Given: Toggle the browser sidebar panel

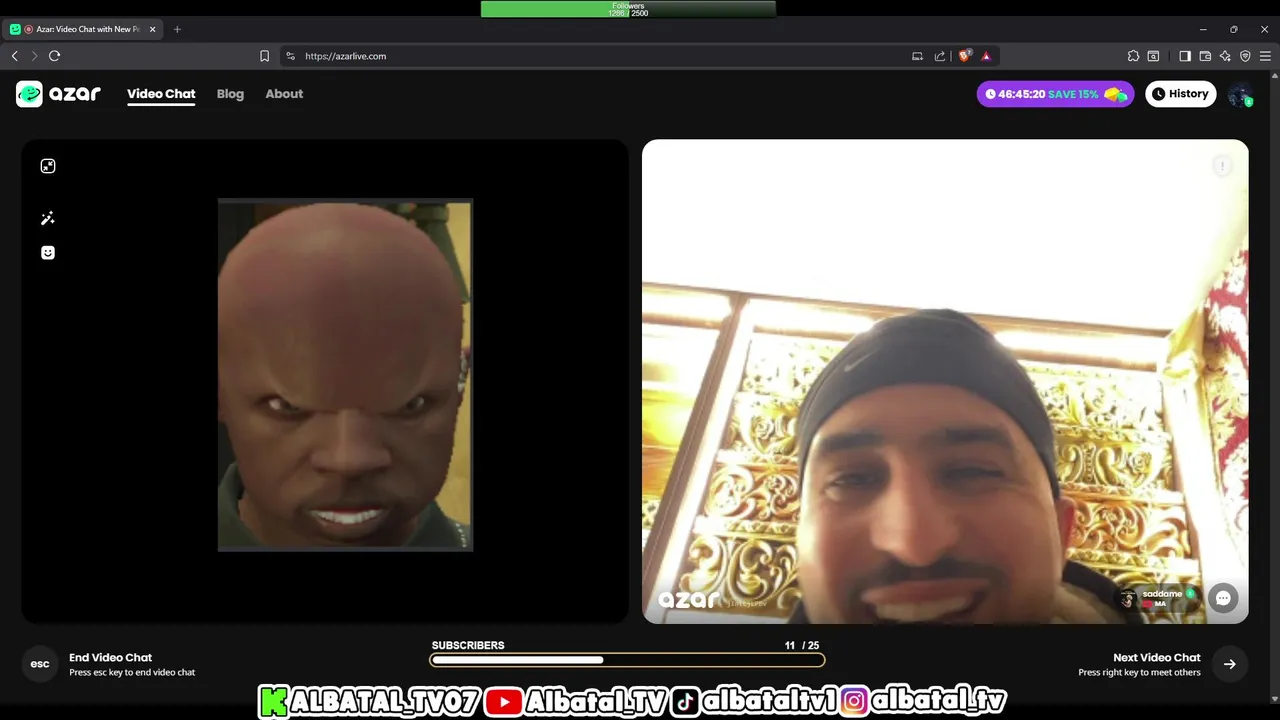Looking at the screenshot, I should (x=1185, y=56).
